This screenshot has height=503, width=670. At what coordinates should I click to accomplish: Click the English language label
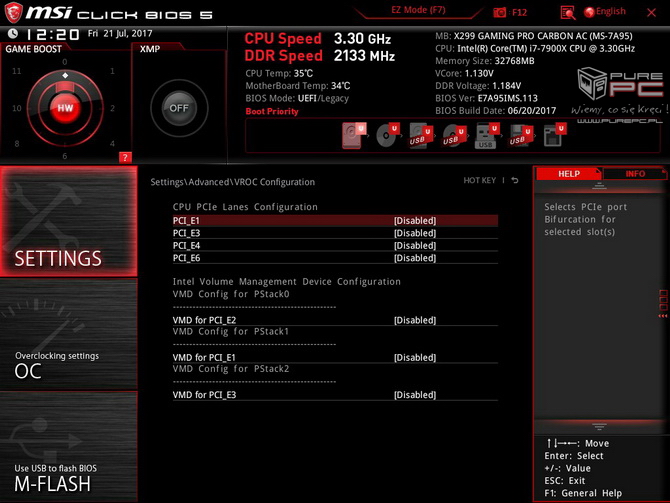(611, 12)
